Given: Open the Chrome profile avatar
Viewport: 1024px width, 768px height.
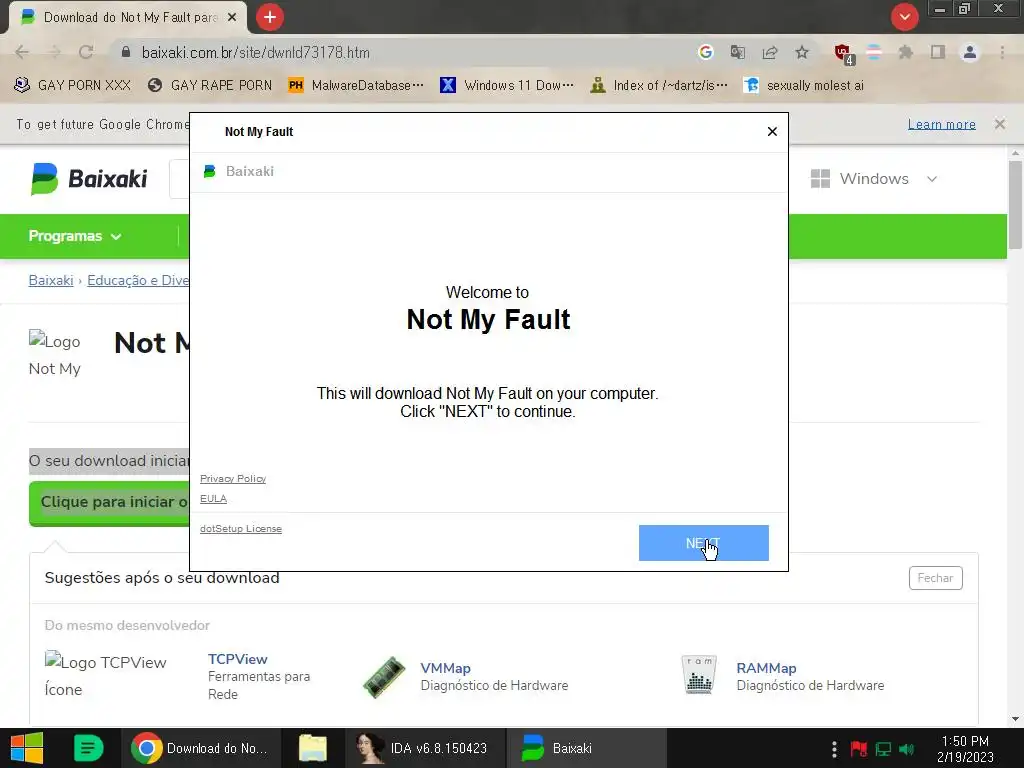Looking at the screenshot, I should tap(970, 52).
